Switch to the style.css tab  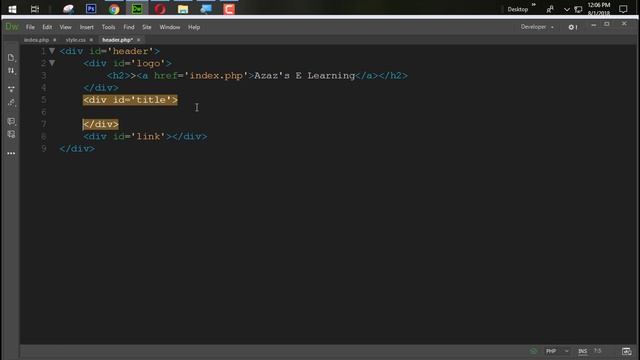point(76,40)
